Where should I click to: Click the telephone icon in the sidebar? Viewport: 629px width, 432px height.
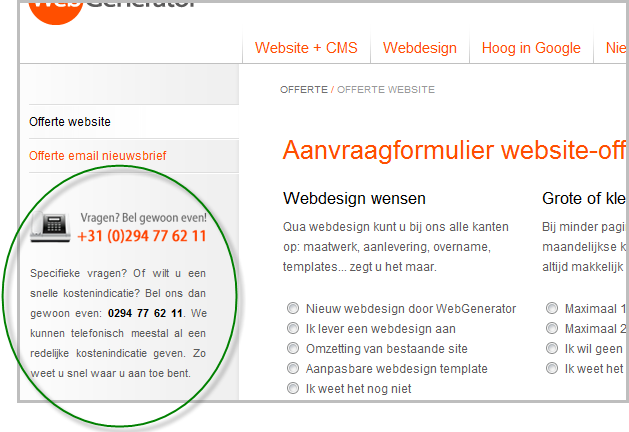pos(50,228)
